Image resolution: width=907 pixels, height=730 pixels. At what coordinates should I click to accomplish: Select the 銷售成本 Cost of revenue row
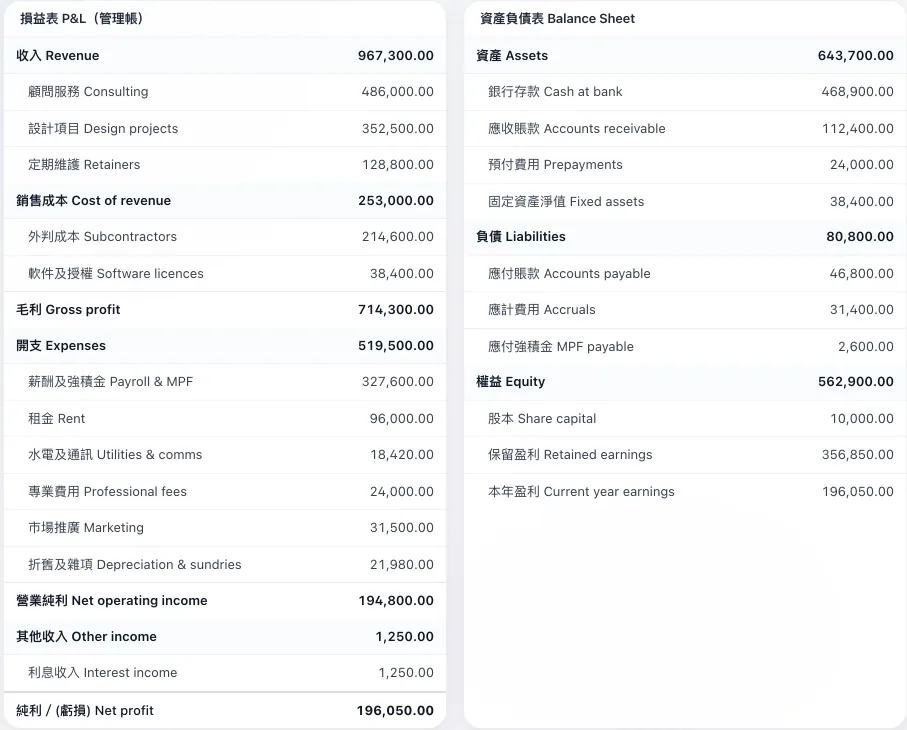[x=225, y=201]
